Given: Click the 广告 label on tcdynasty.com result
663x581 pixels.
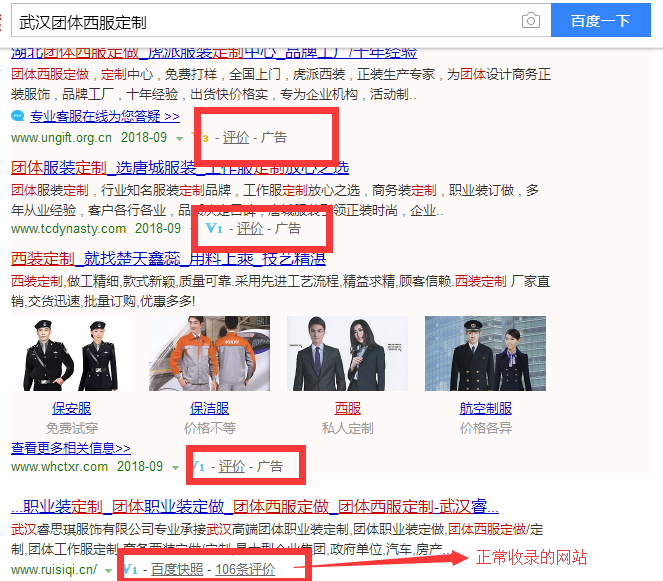Looking at the screenshot, I should click(x=288, y=229).
